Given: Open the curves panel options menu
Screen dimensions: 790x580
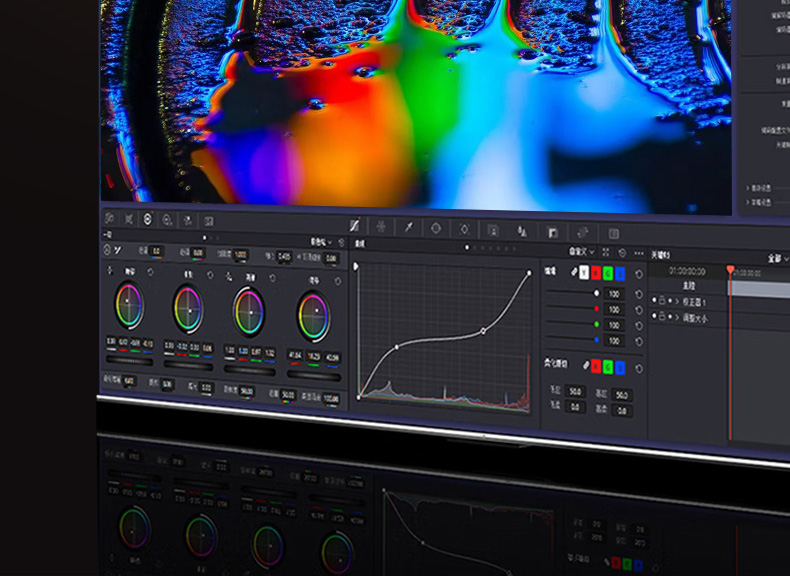Looking at the screenshot, I should 639,254.
